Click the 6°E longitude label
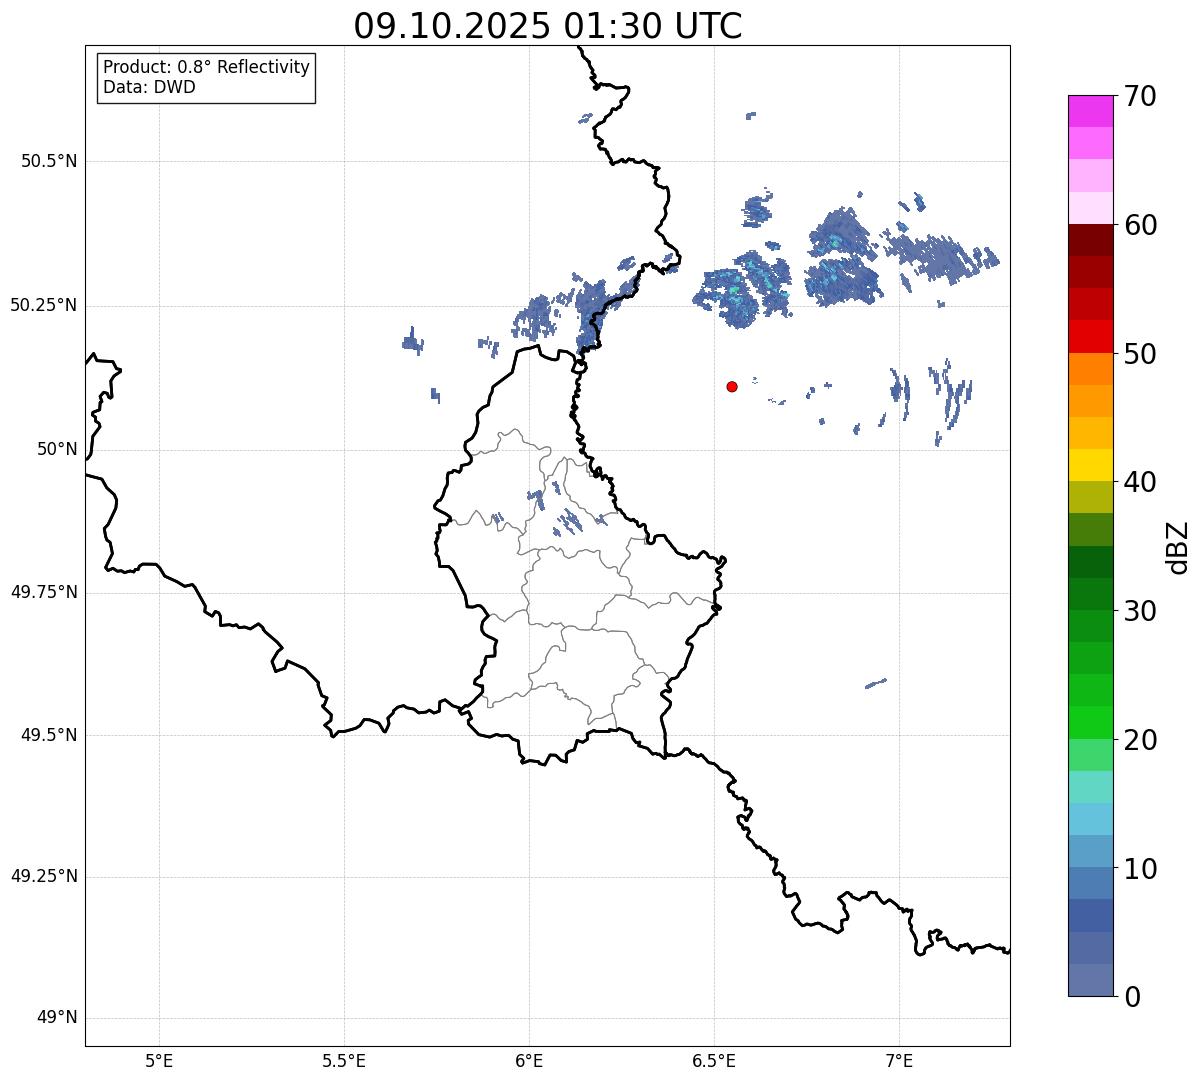Image resolution: width=1202 pixels, height=1081 pixels. click(x=529, y=1060)
